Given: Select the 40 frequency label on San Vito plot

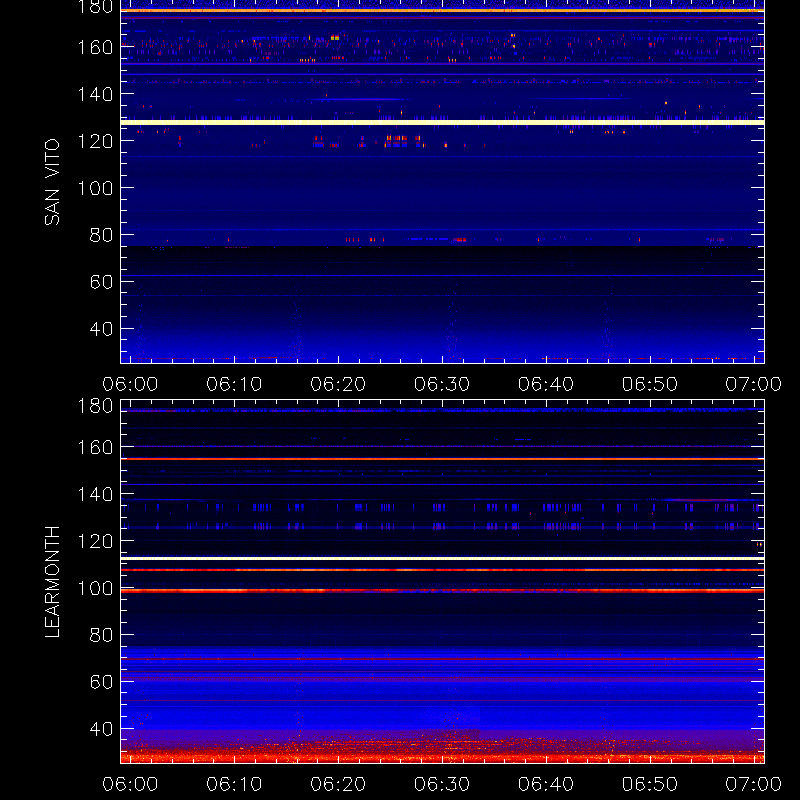Looking at the screenshot, I should tap(101, 329).
